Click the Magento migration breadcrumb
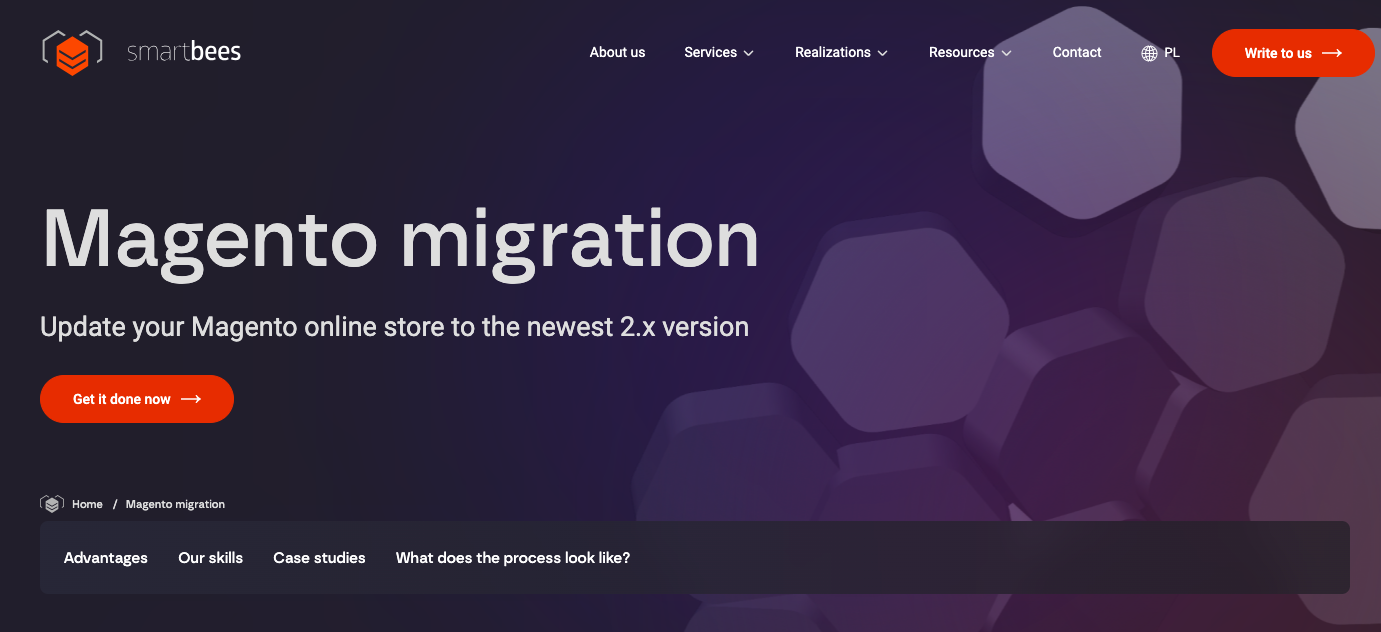This screenshot has width=1381, height=632. 175,504
